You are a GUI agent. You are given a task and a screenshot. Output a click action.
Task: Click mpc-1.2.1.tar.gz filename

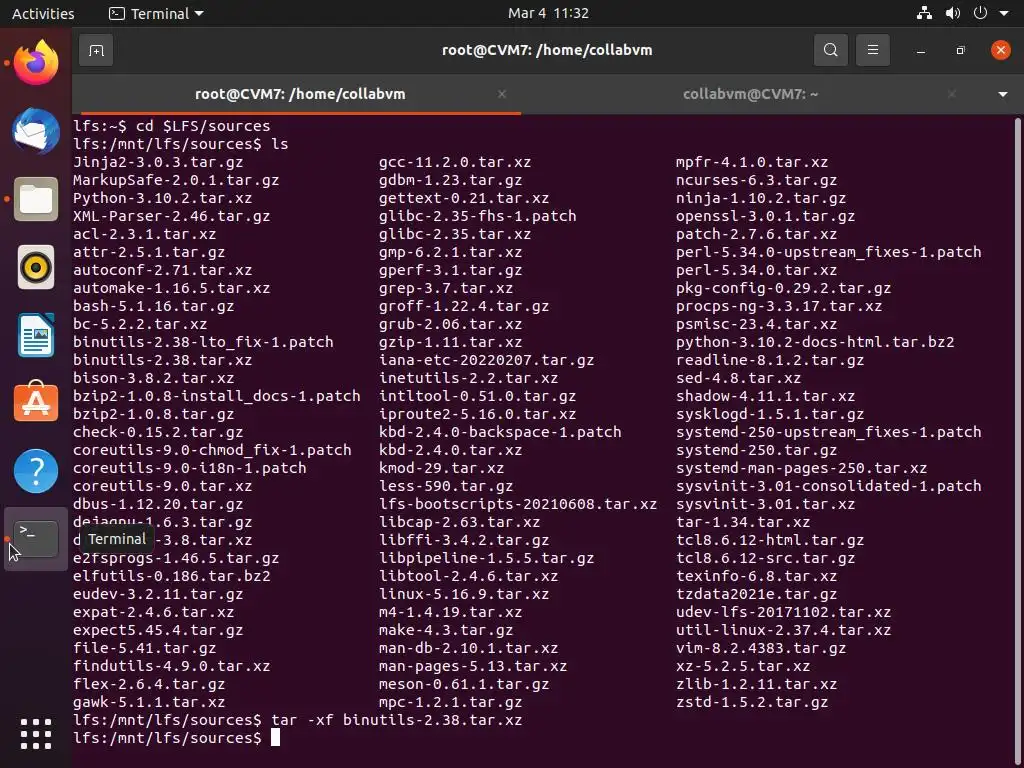pyautogui.click(x=451, y=702)
